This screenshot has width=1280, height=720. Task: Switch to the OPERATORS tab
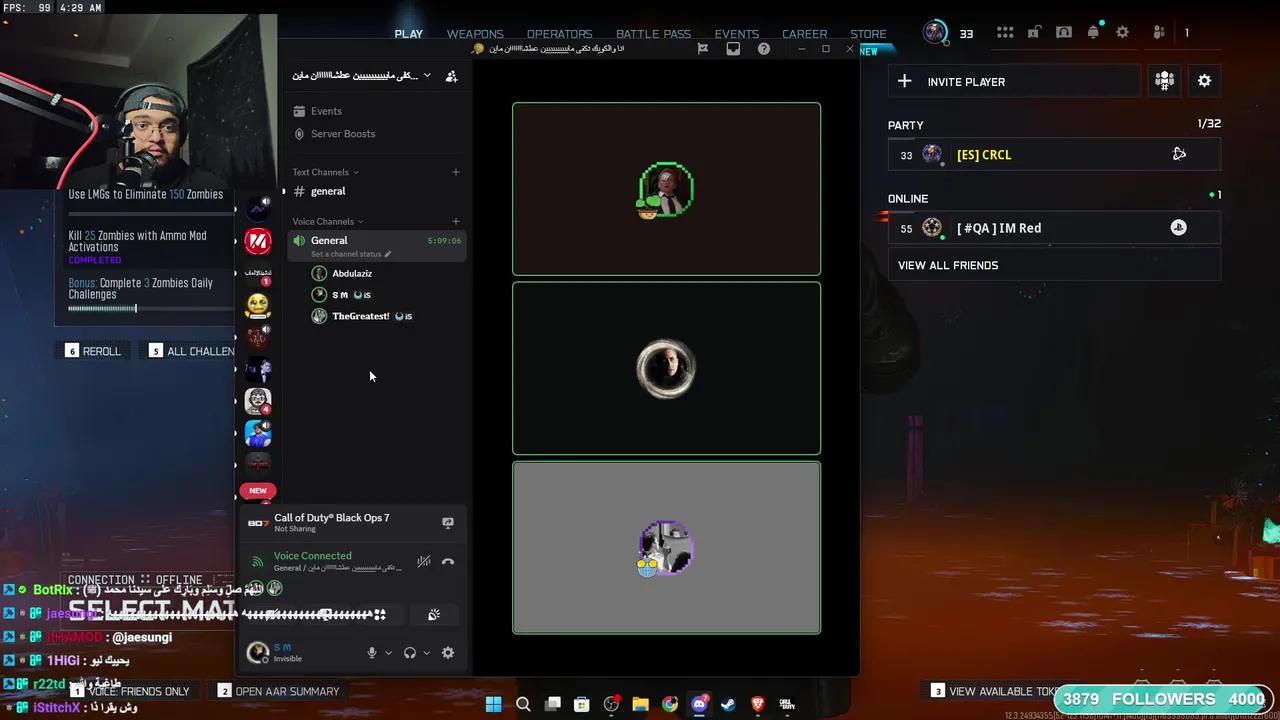560,34
